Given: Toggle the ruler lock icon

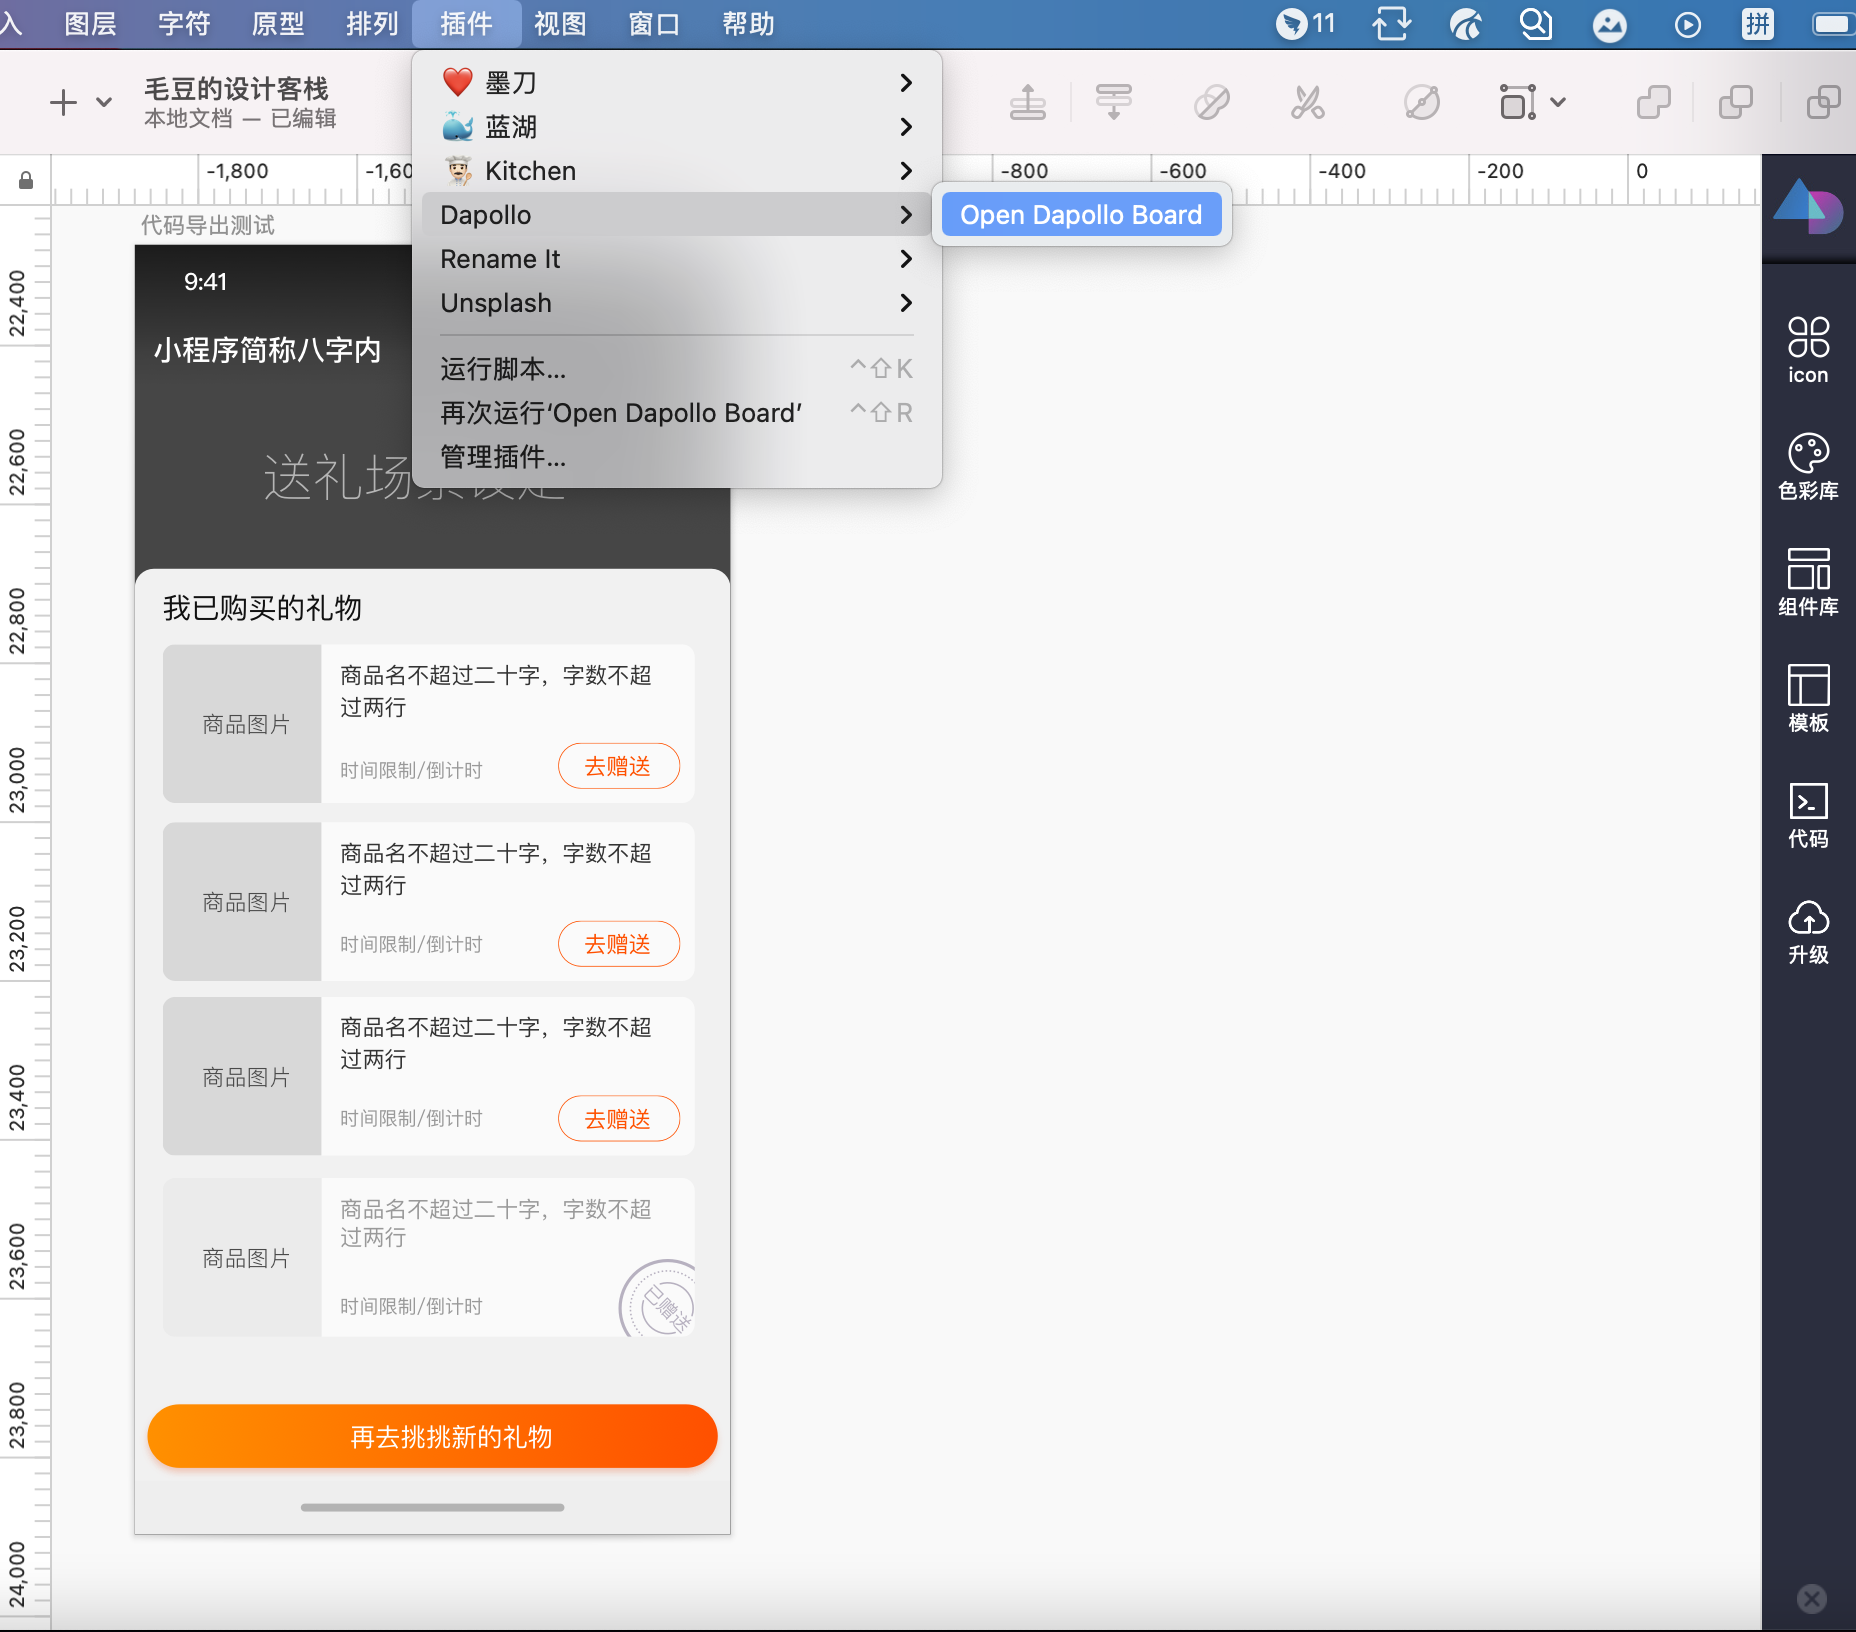Looking at the screenshot, I should (x=26, y=180).
